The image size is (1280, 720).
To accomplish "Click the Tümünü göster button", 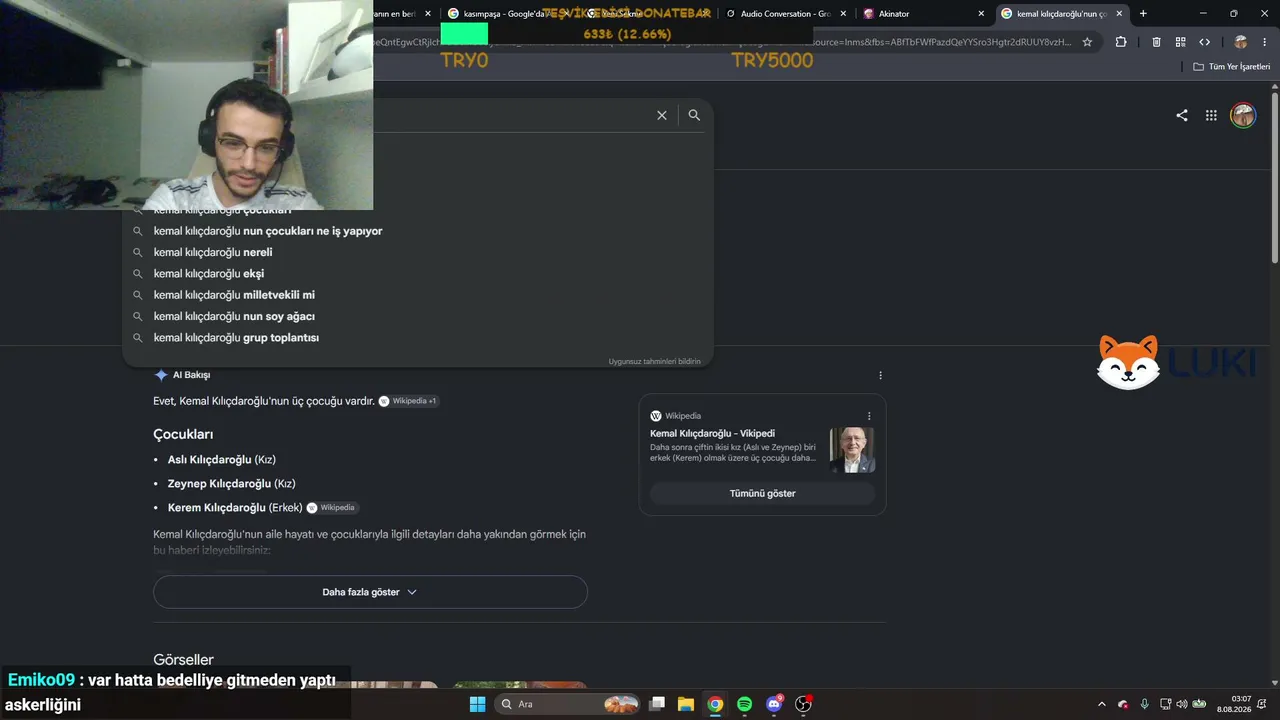I will [762, 493].
